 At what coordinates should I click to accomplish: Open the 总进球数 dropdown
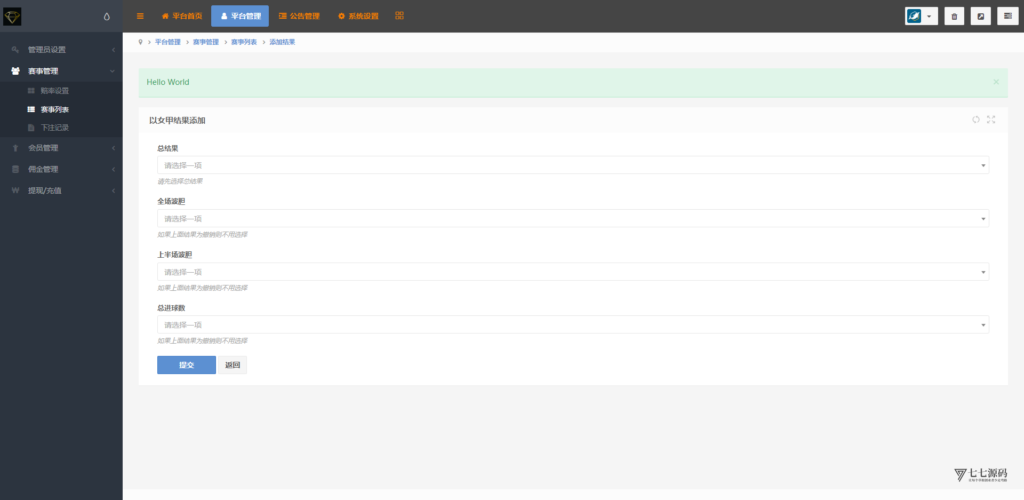[x=573, y=325]
